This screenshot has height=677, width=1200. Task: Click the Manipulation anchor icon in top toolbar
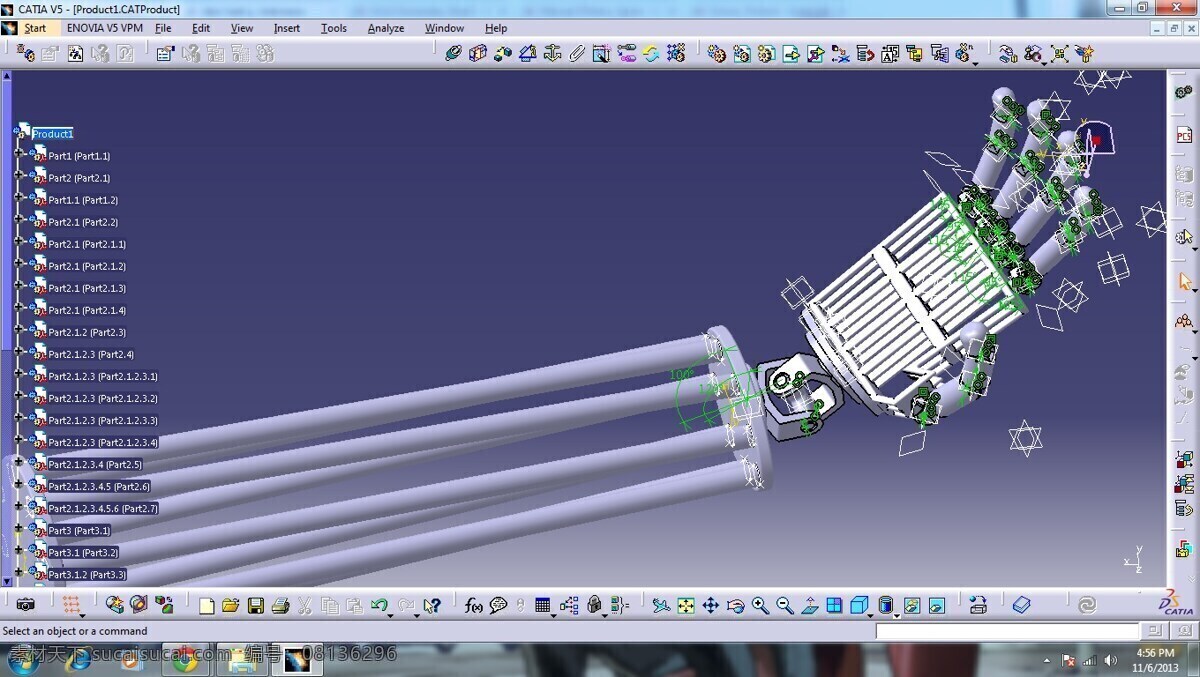[552, 53]
